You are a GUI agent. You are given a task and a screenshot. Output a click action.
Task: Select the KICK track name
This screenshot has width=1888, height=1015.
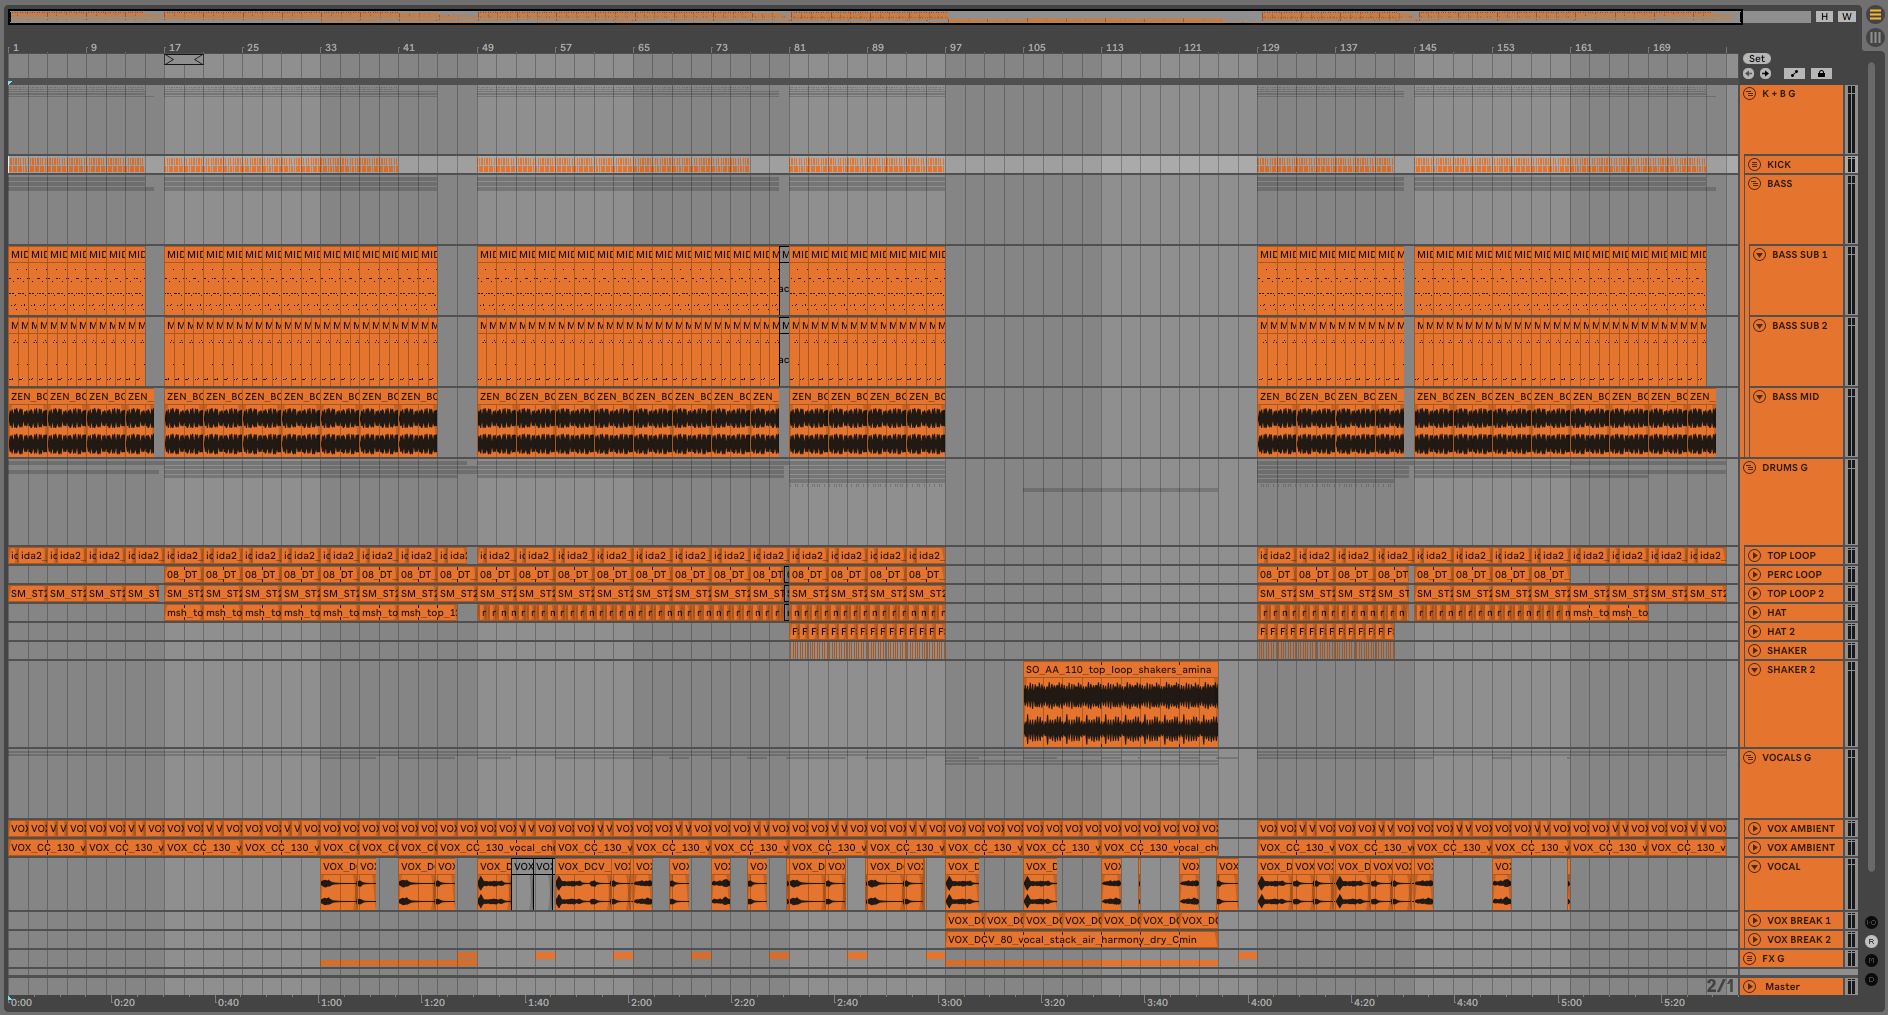point(1779,165)
